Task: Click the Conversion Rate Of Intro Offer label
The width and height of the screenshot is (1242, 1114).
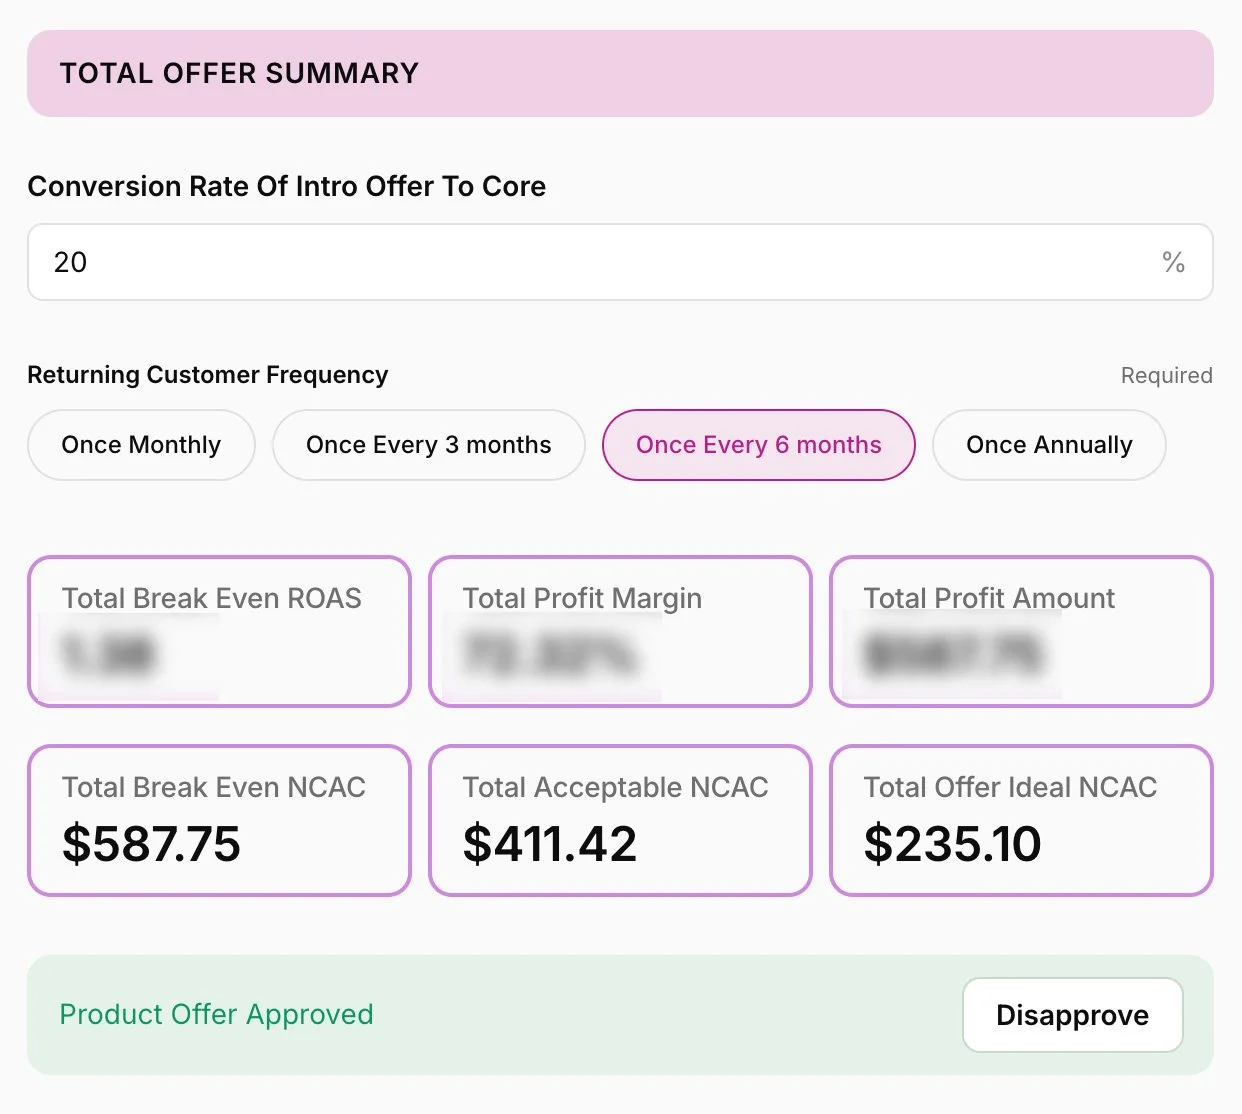Action: pos(286,186)
